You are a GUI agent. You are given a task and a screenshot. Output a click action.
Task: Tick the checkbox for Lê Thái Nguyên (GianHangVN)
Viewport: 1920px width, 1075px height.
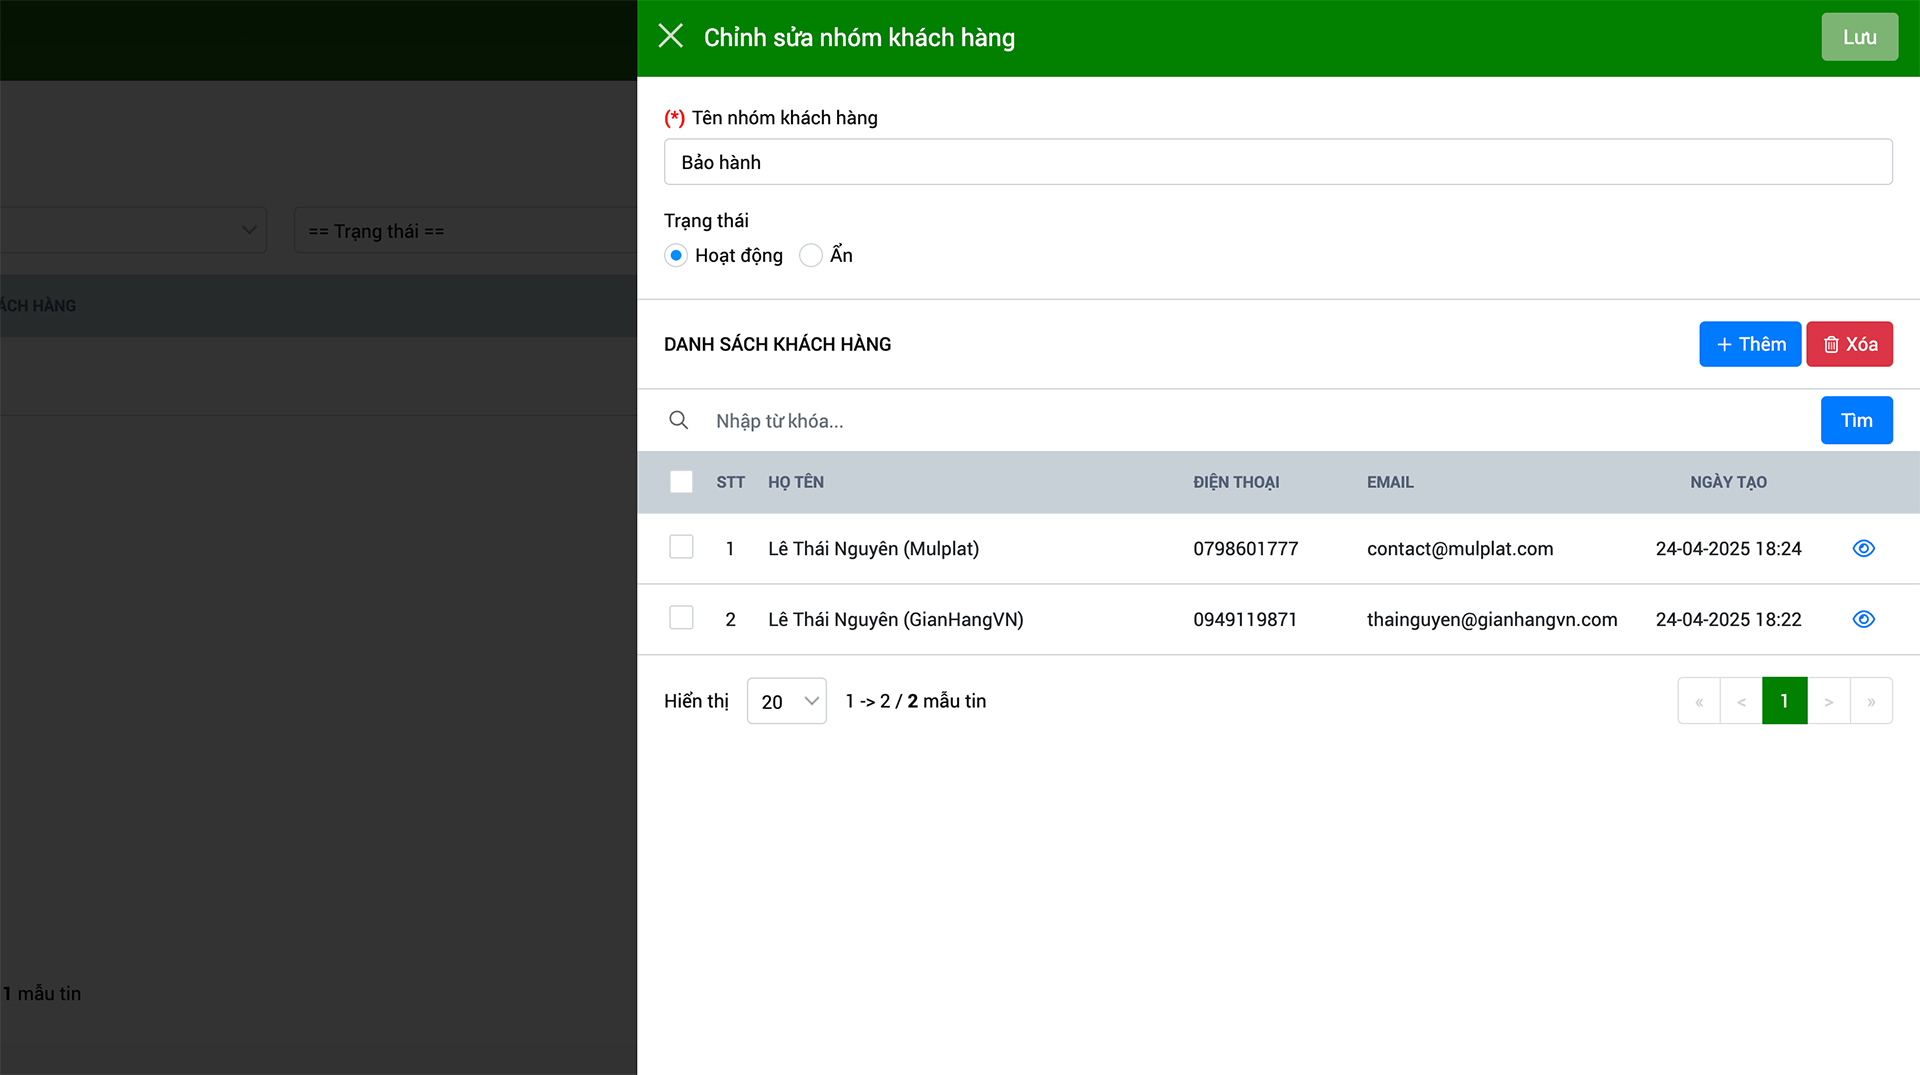[681, 618]
